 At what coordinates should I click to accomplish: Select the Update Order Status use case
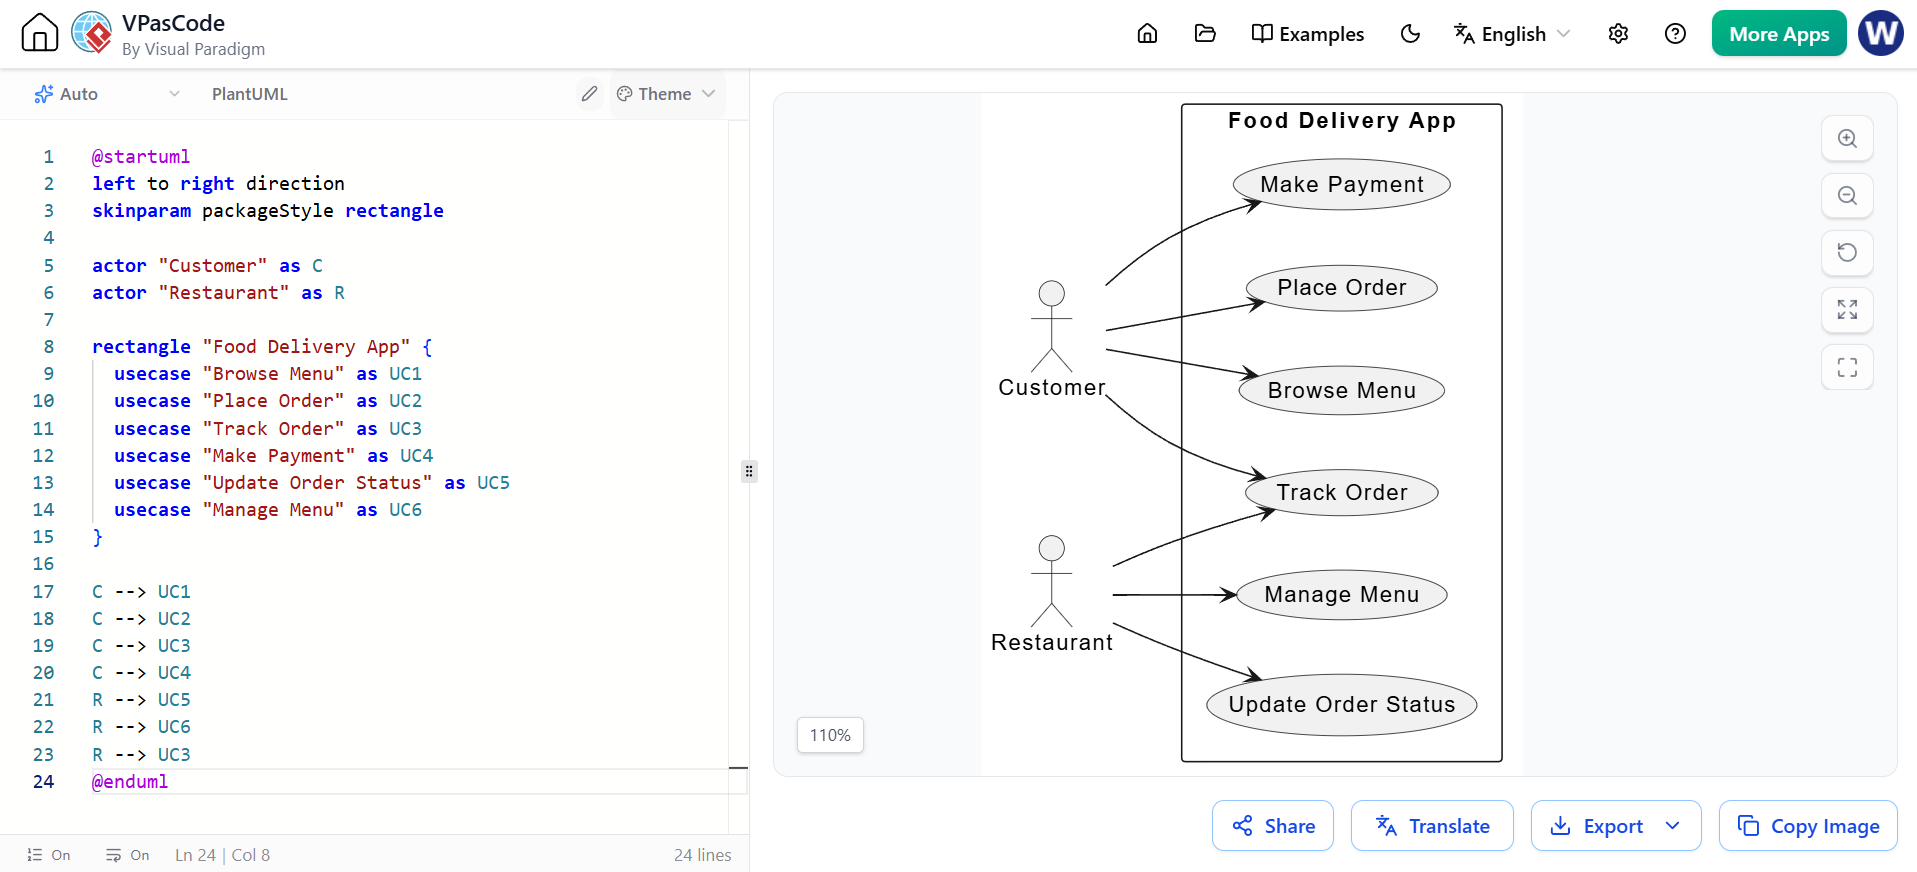[1342, 704]
